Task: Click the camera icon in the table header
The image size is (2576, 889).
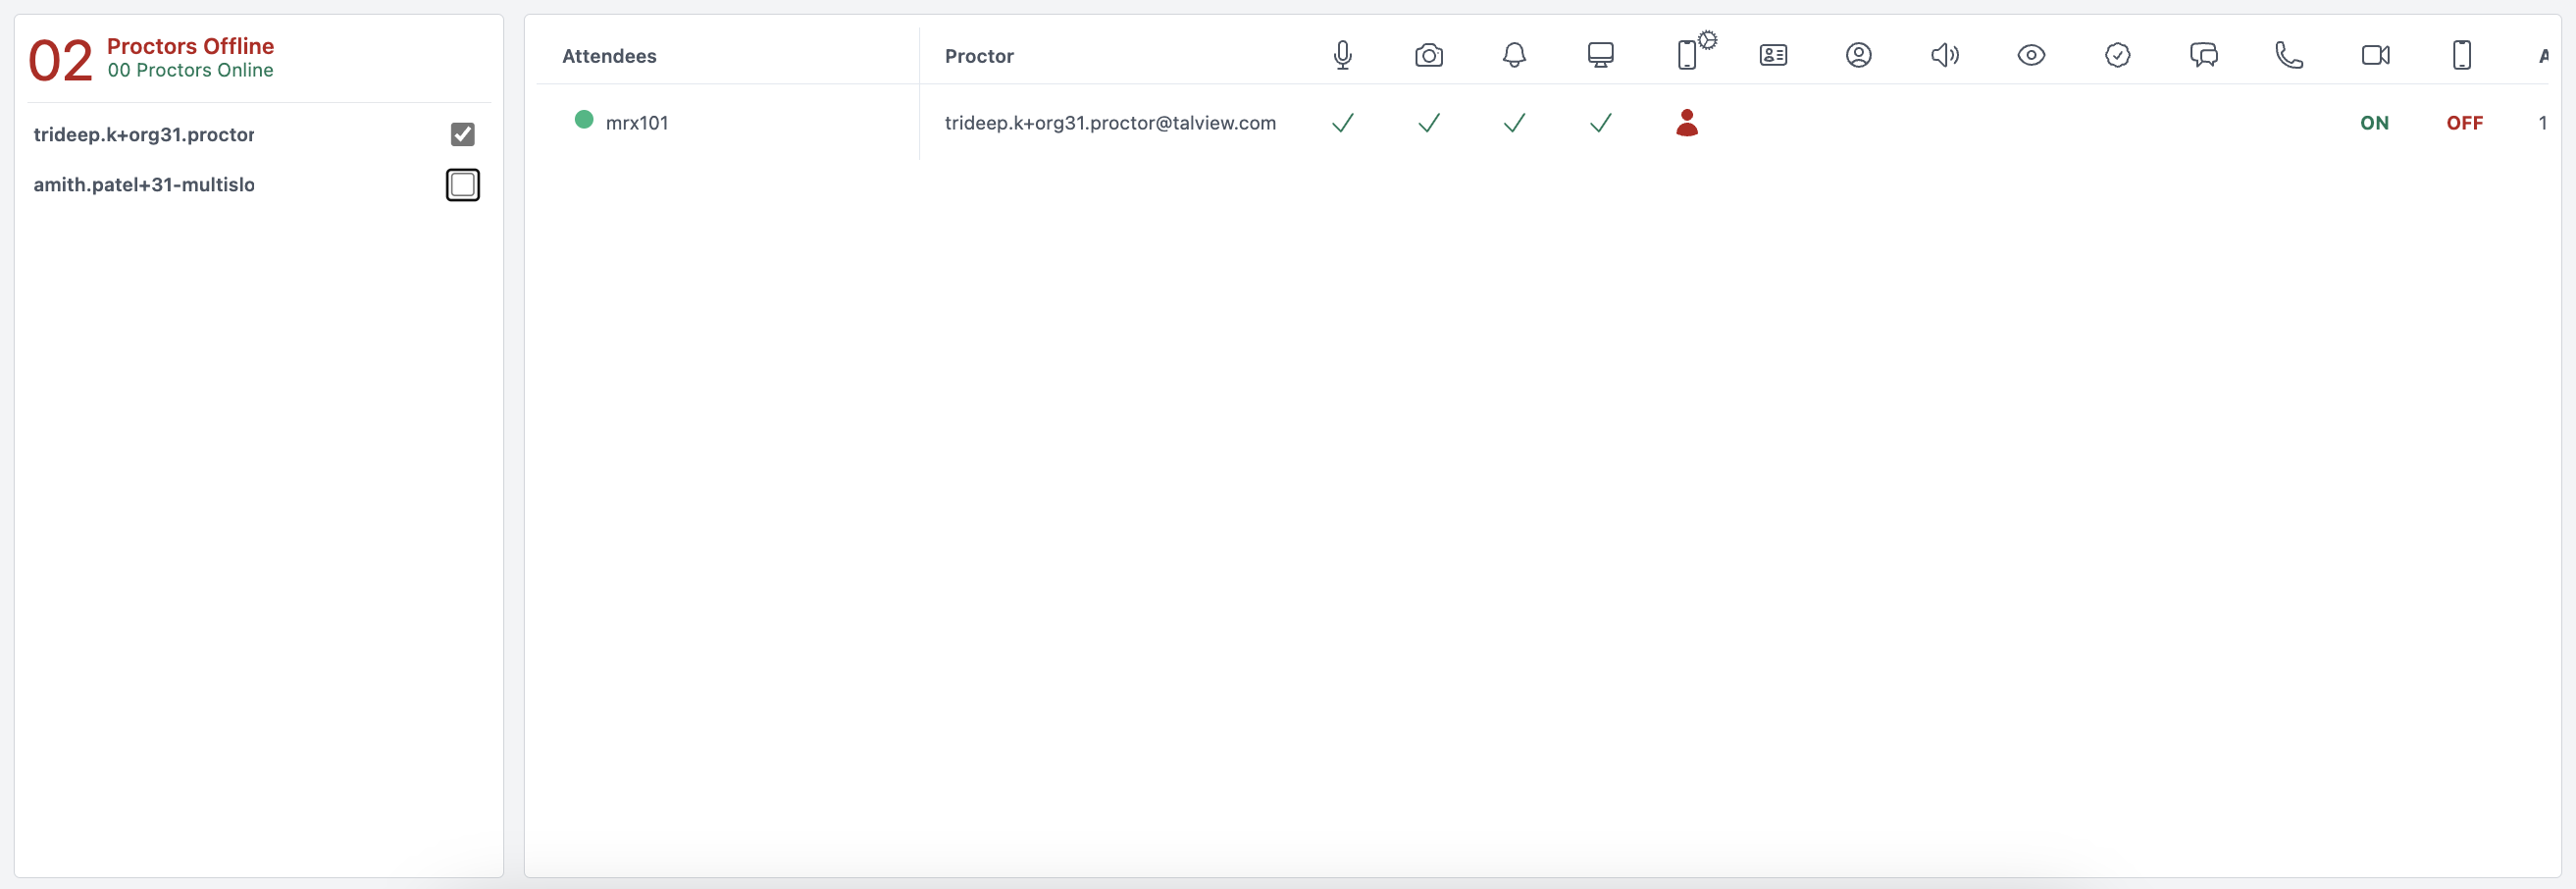Action: click(x=1429, y=55)
